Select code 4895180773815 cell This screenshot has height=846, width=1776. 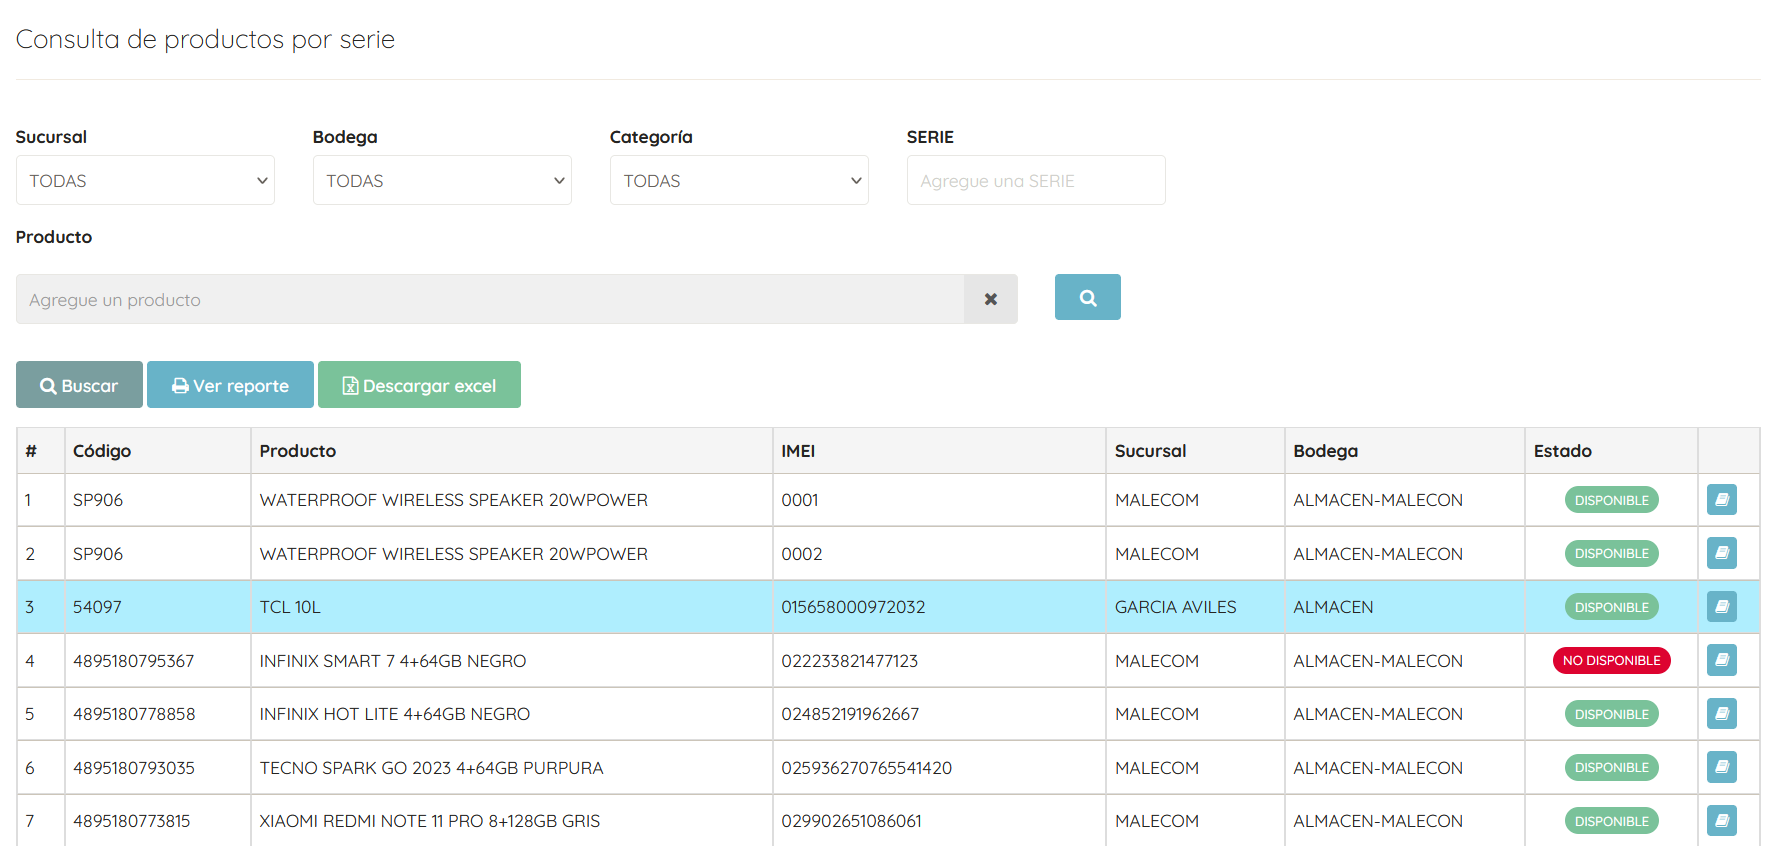point(158,821)
